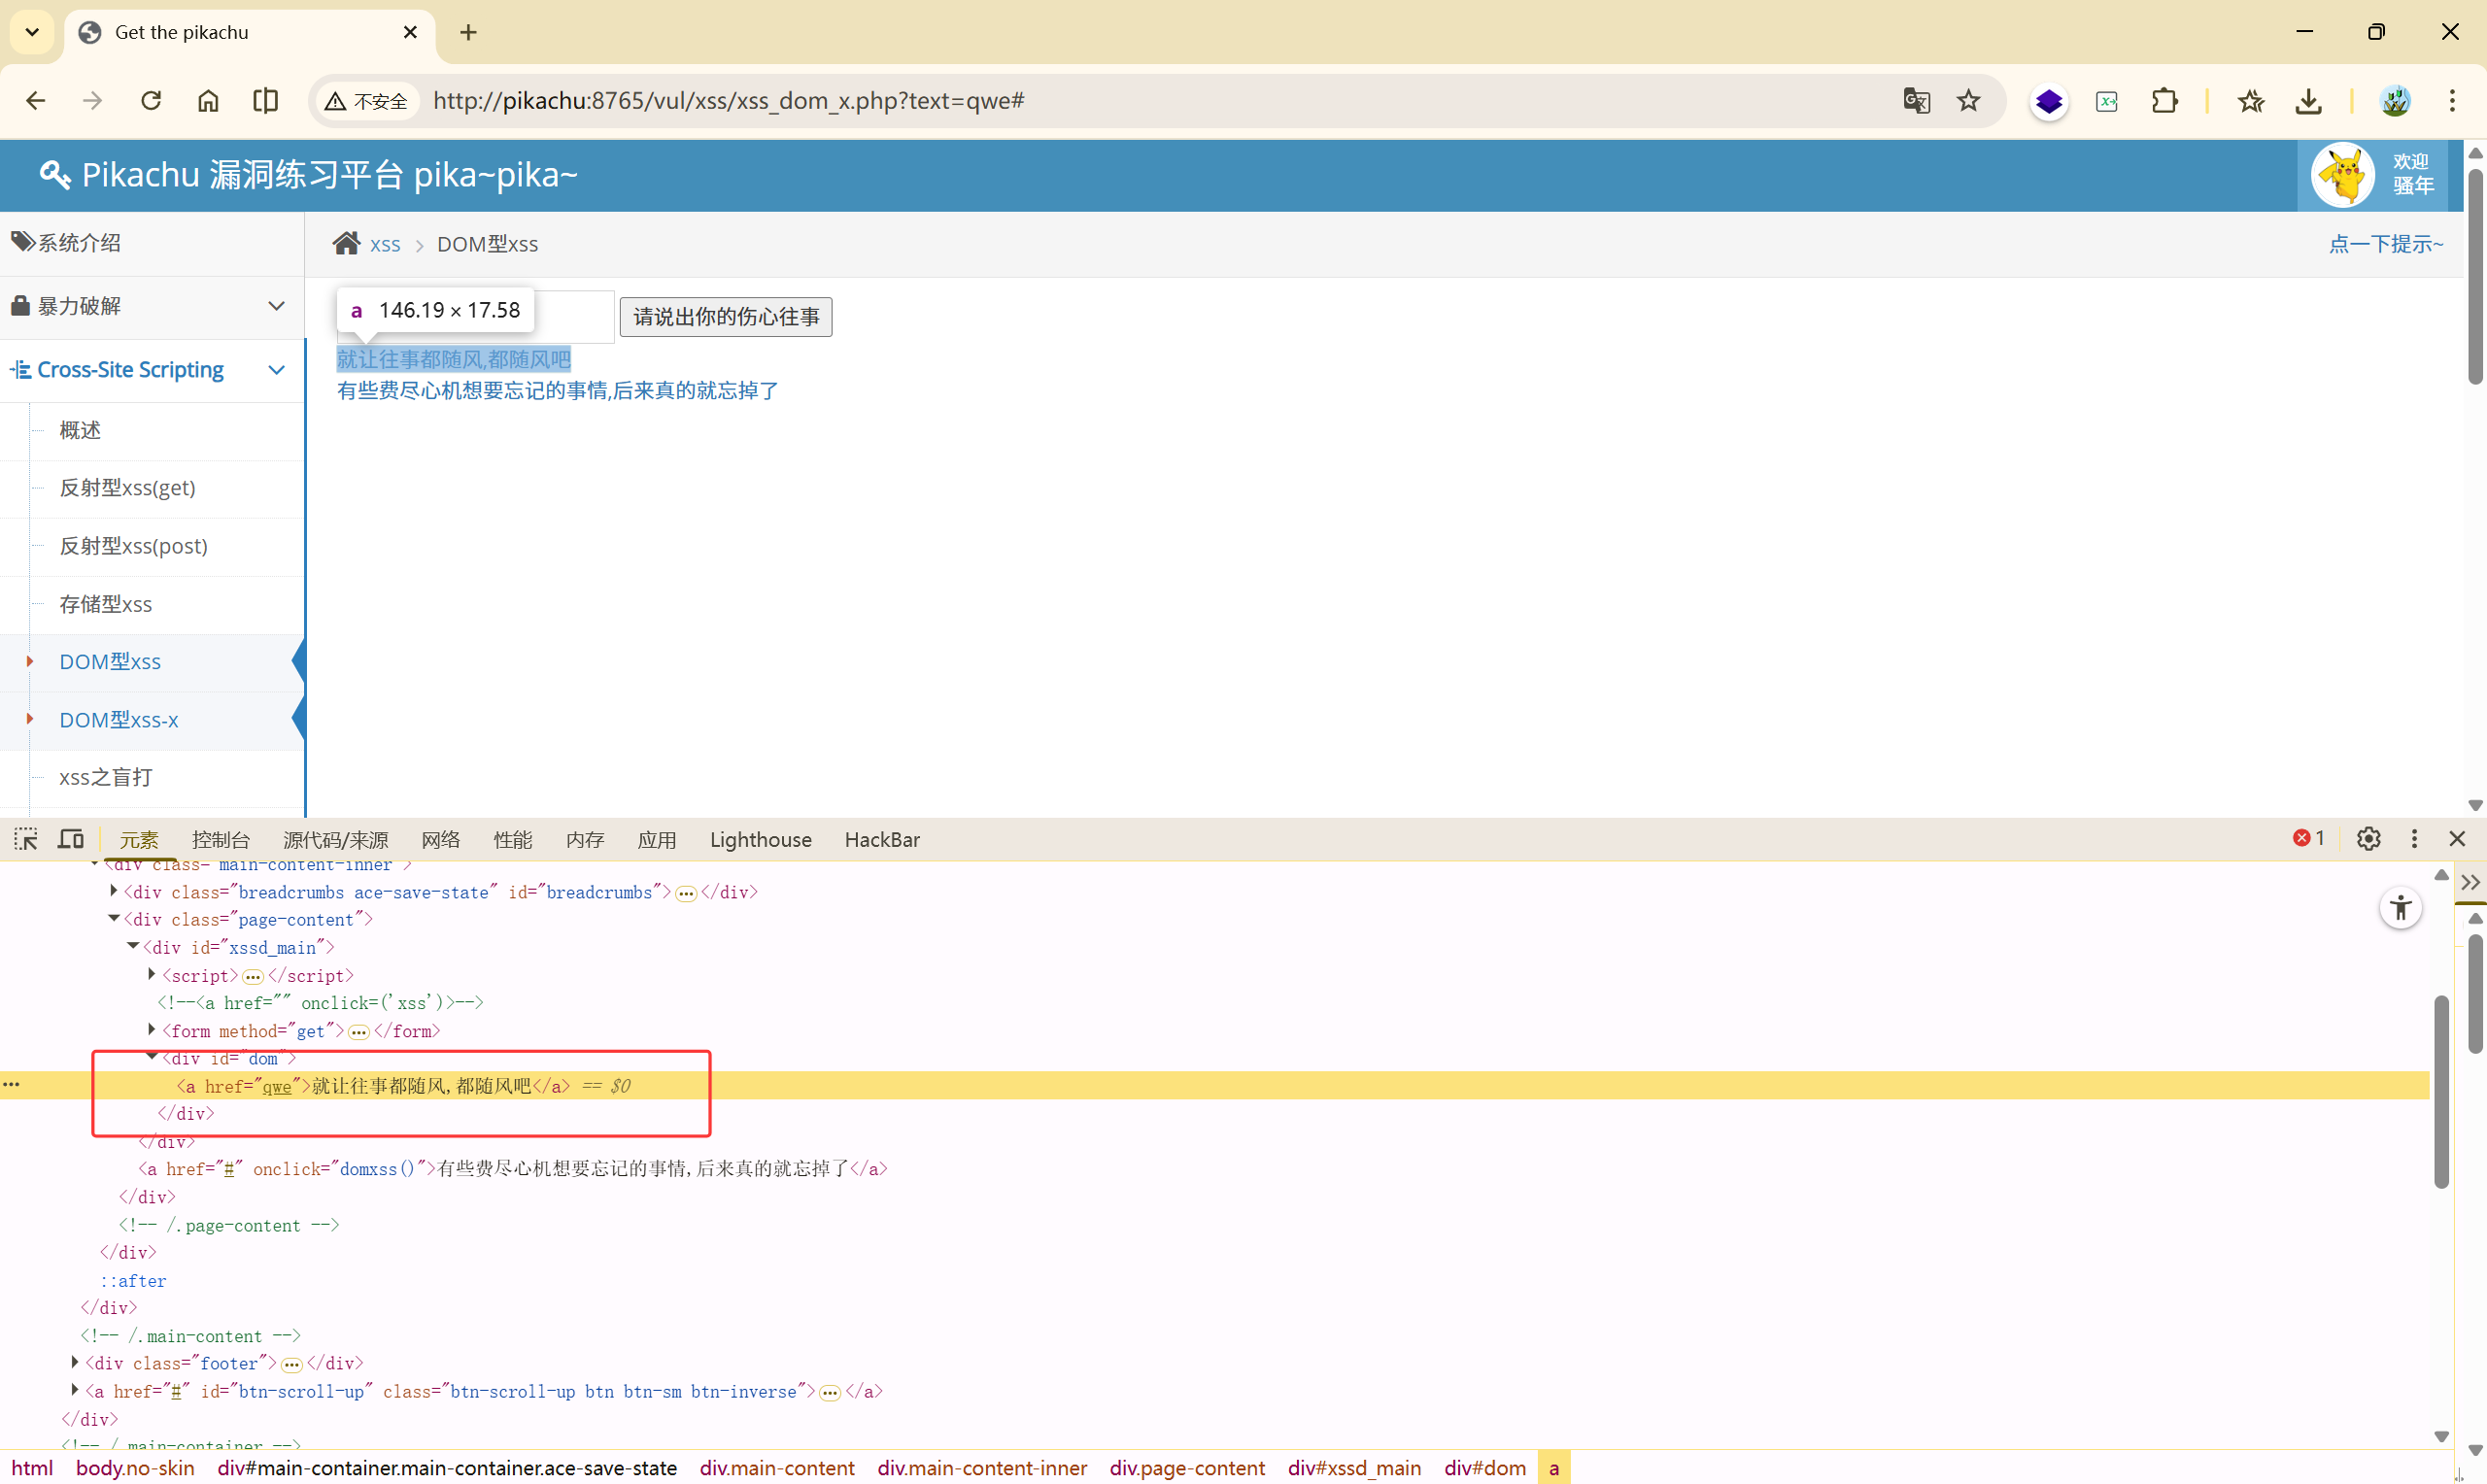Open the HackBar DevTools tab
Image resolution: width=2487 pixels, height=1484 pixels.
[881, 840]
